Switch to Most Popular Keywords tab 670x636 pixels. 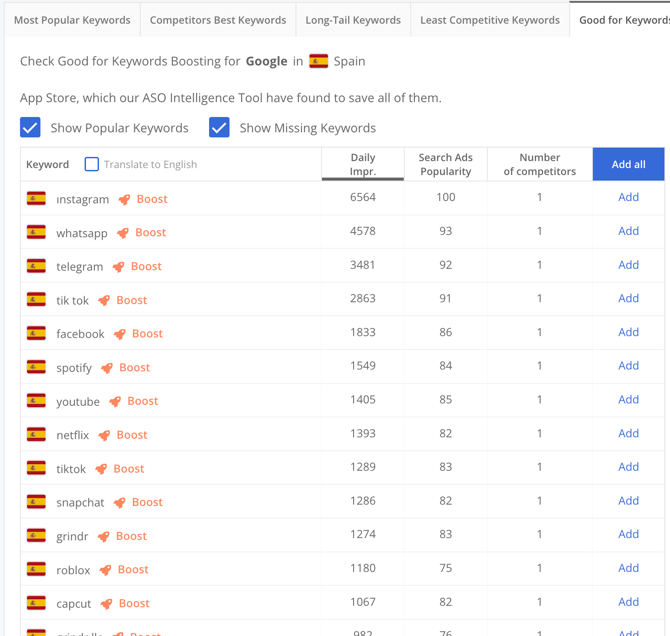click(x=72, y=20)
